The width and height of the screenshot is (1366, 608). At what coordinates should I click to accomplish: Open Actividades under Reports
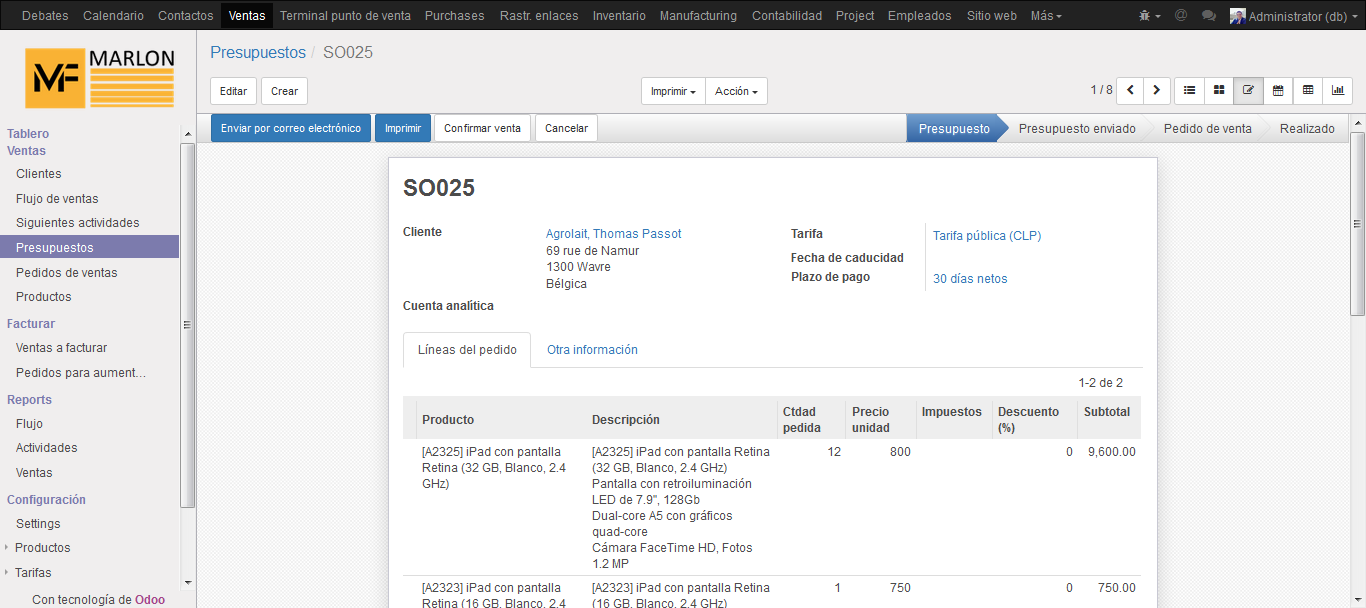pos(46,448)
